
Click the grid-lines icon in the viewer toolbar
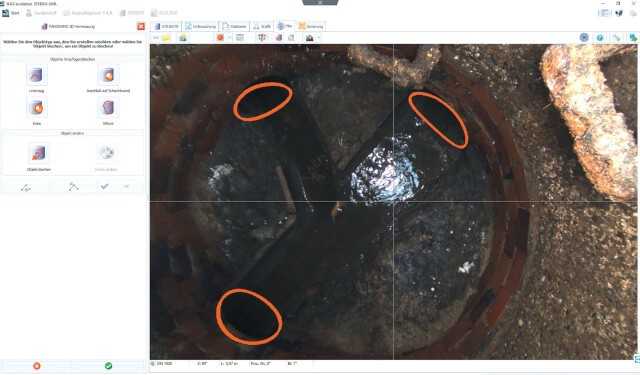pyautogui.click(x=240, y=38)
